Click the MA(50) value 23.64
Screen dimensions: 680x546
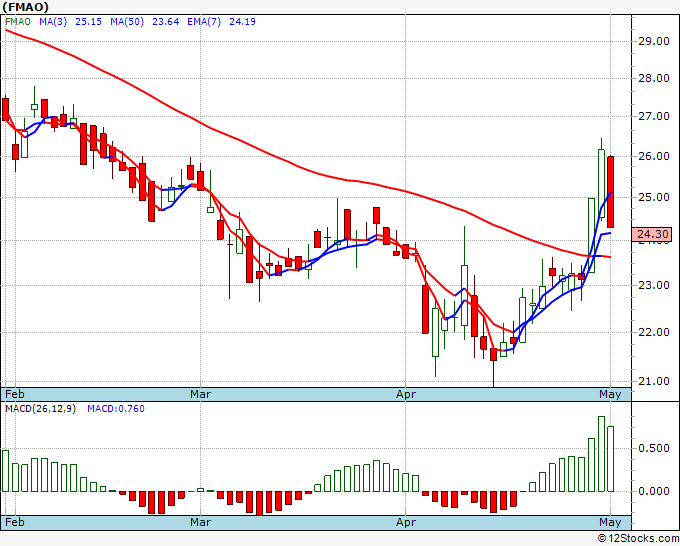click(x=165, y=22)
